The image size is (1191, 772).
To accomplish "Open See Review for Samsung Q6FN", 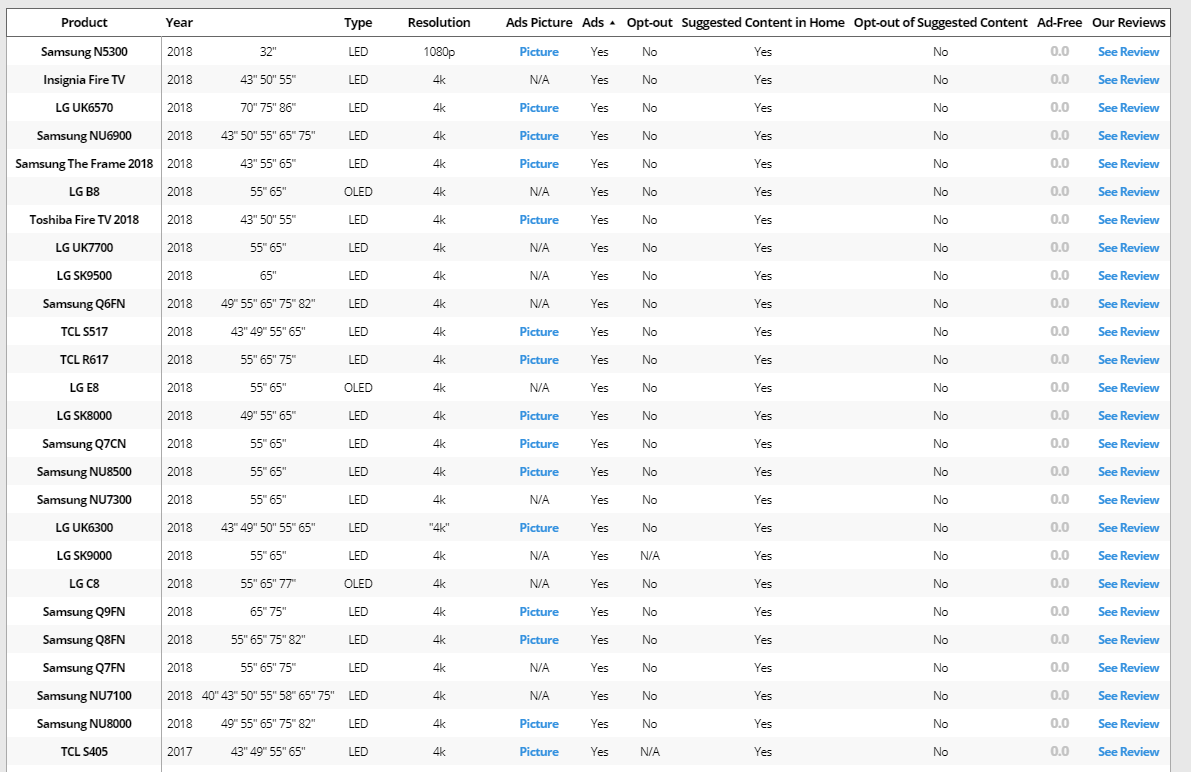I will tap(1128, 304).
